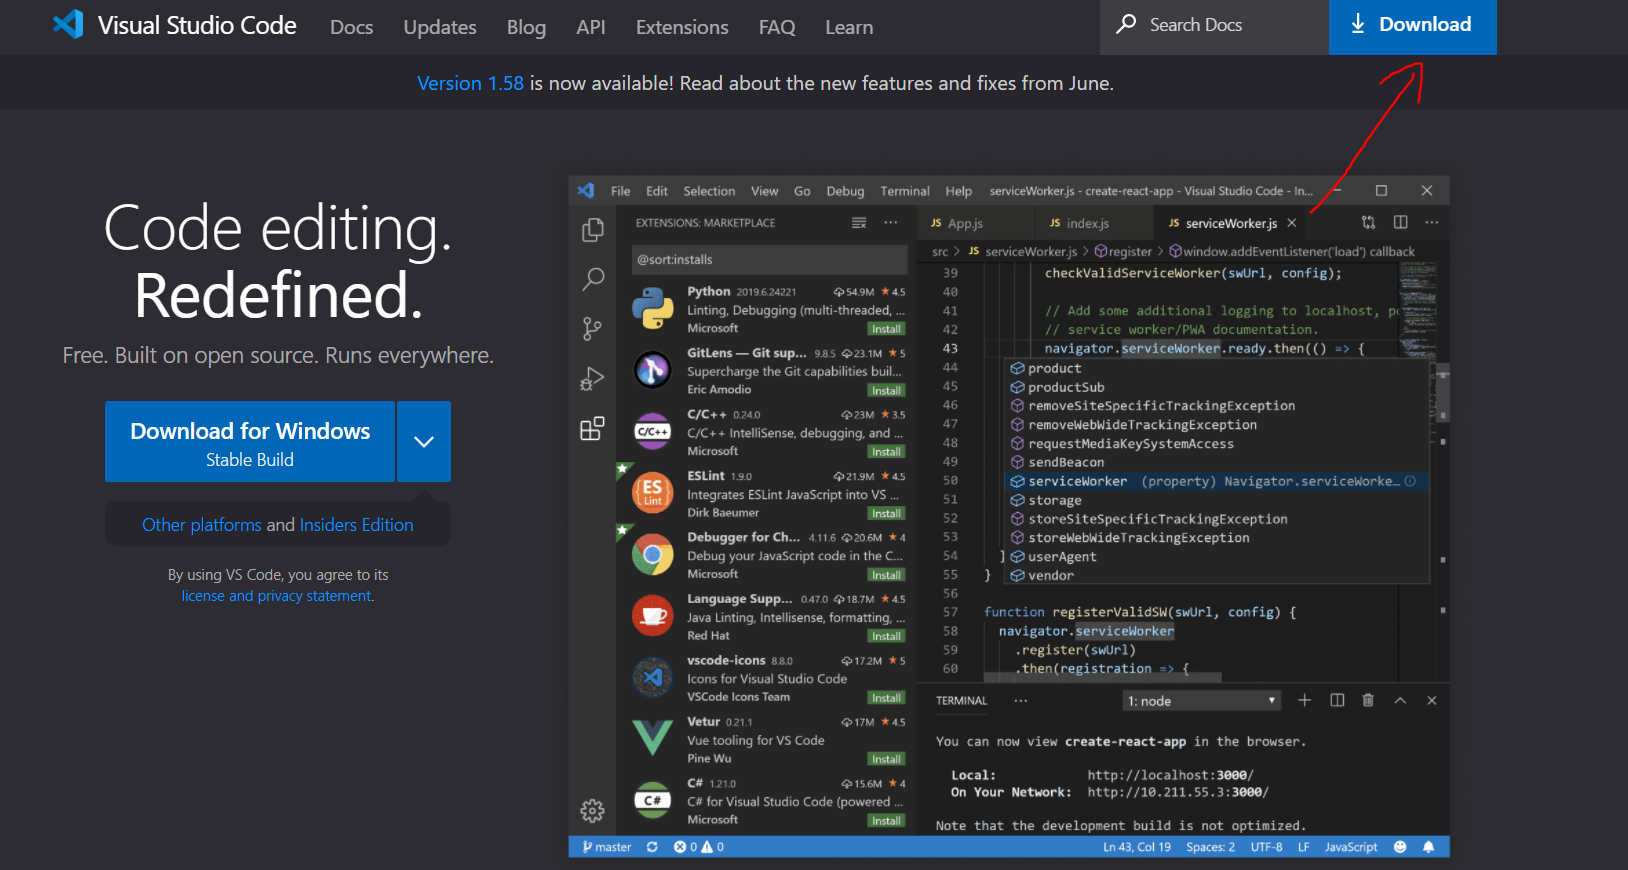Click the Vetur extension icon
This screenshot has height=870, width=1628.
click(x=653, y=739)
